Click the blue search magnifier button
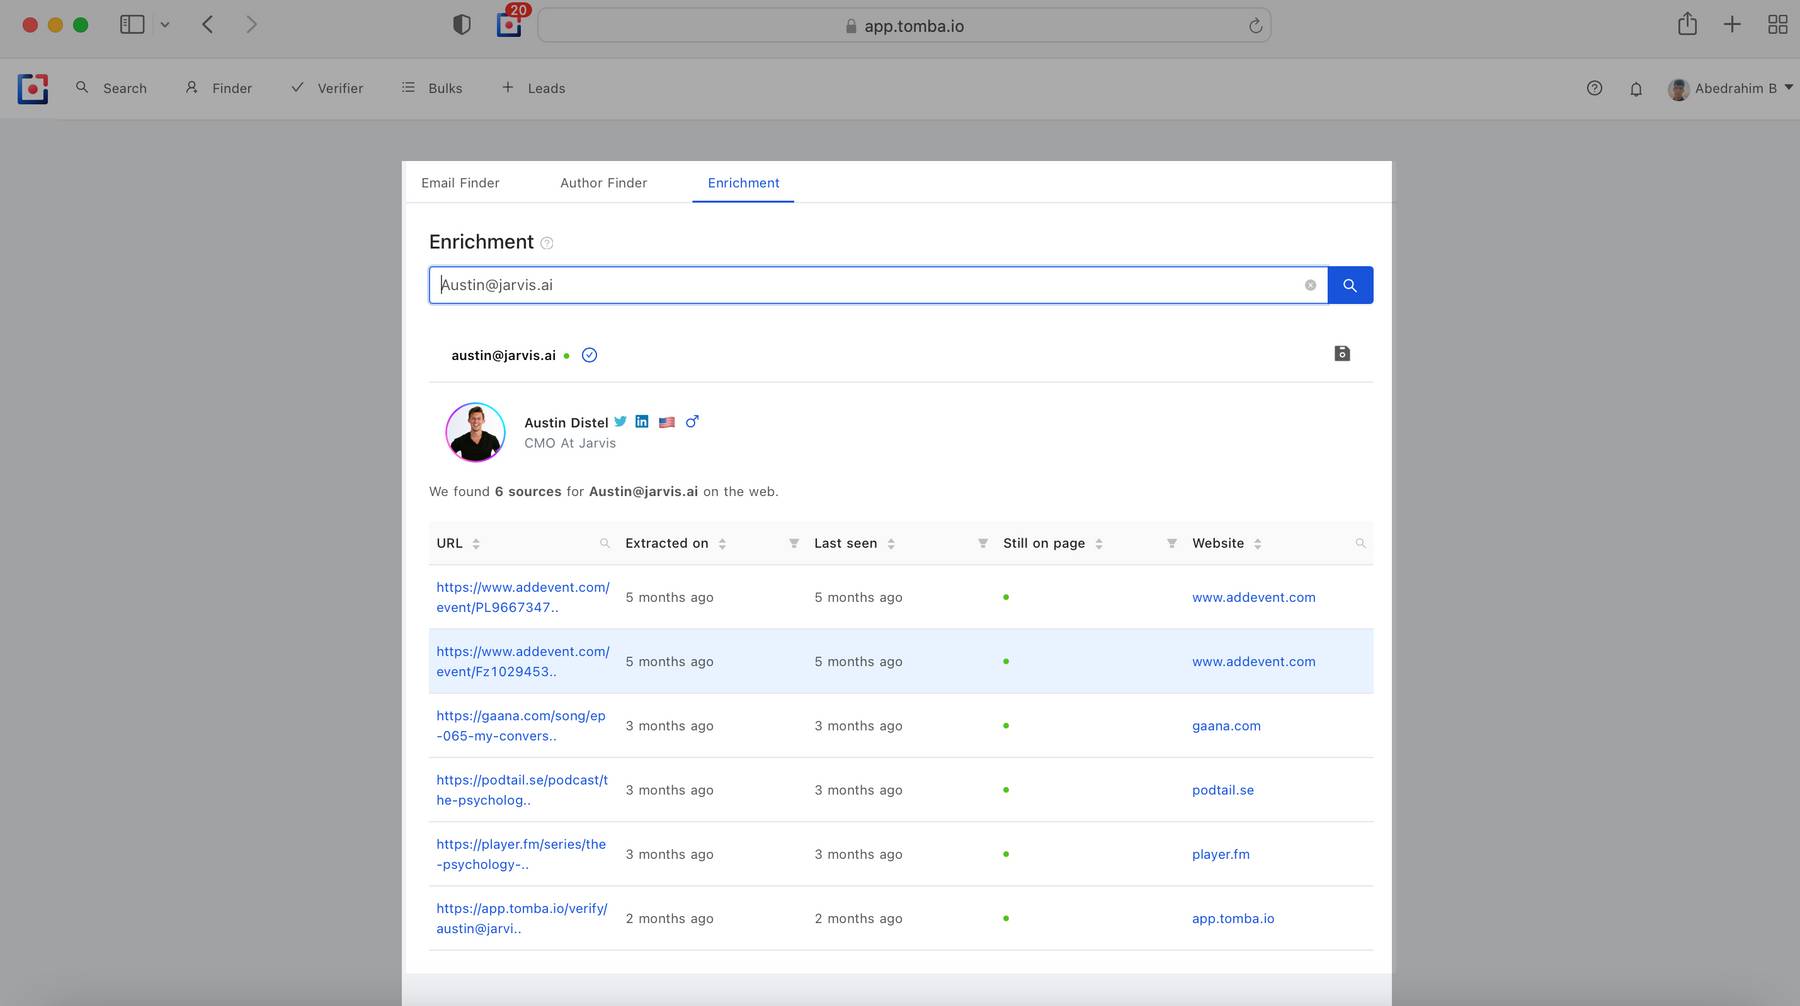Screen dimensions: 1800x1006 pos(1350,285)
